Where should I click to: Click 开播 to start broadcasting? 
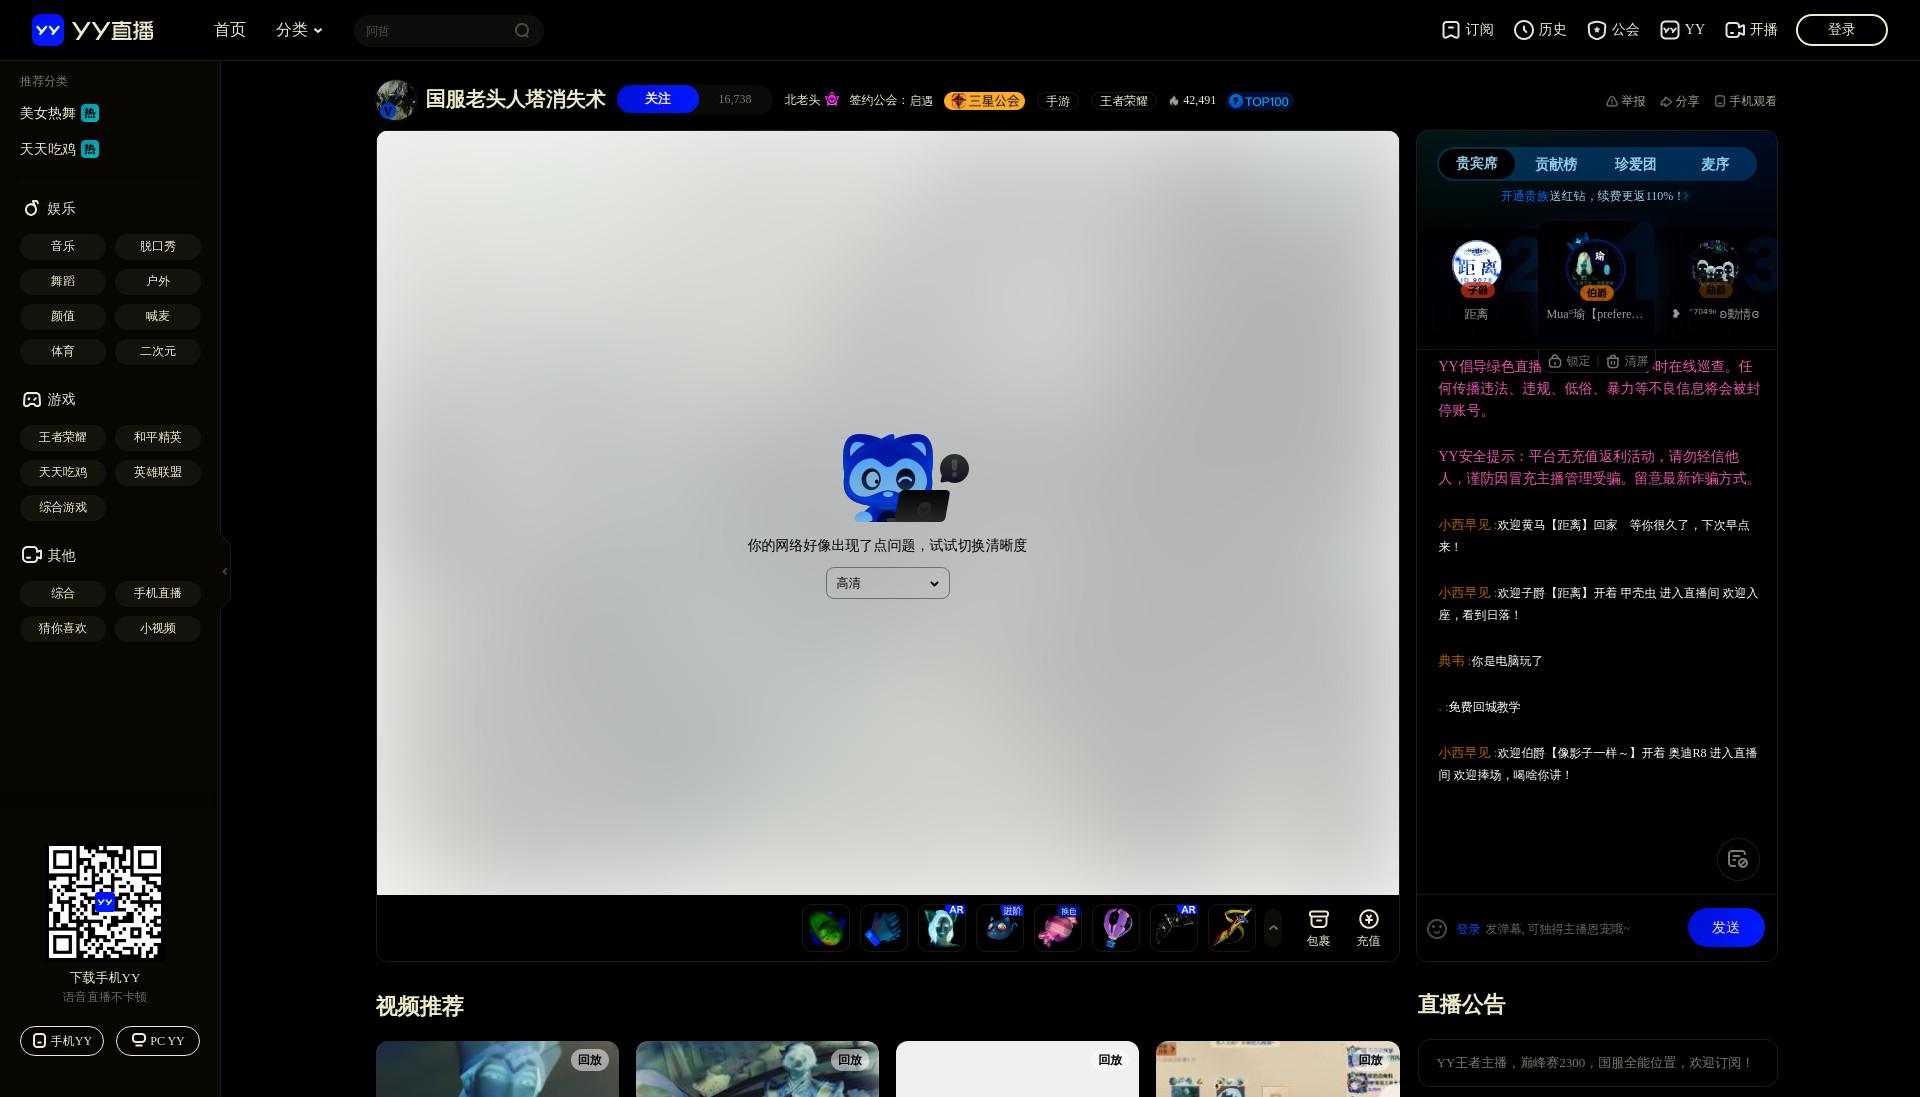point(1751,30)
